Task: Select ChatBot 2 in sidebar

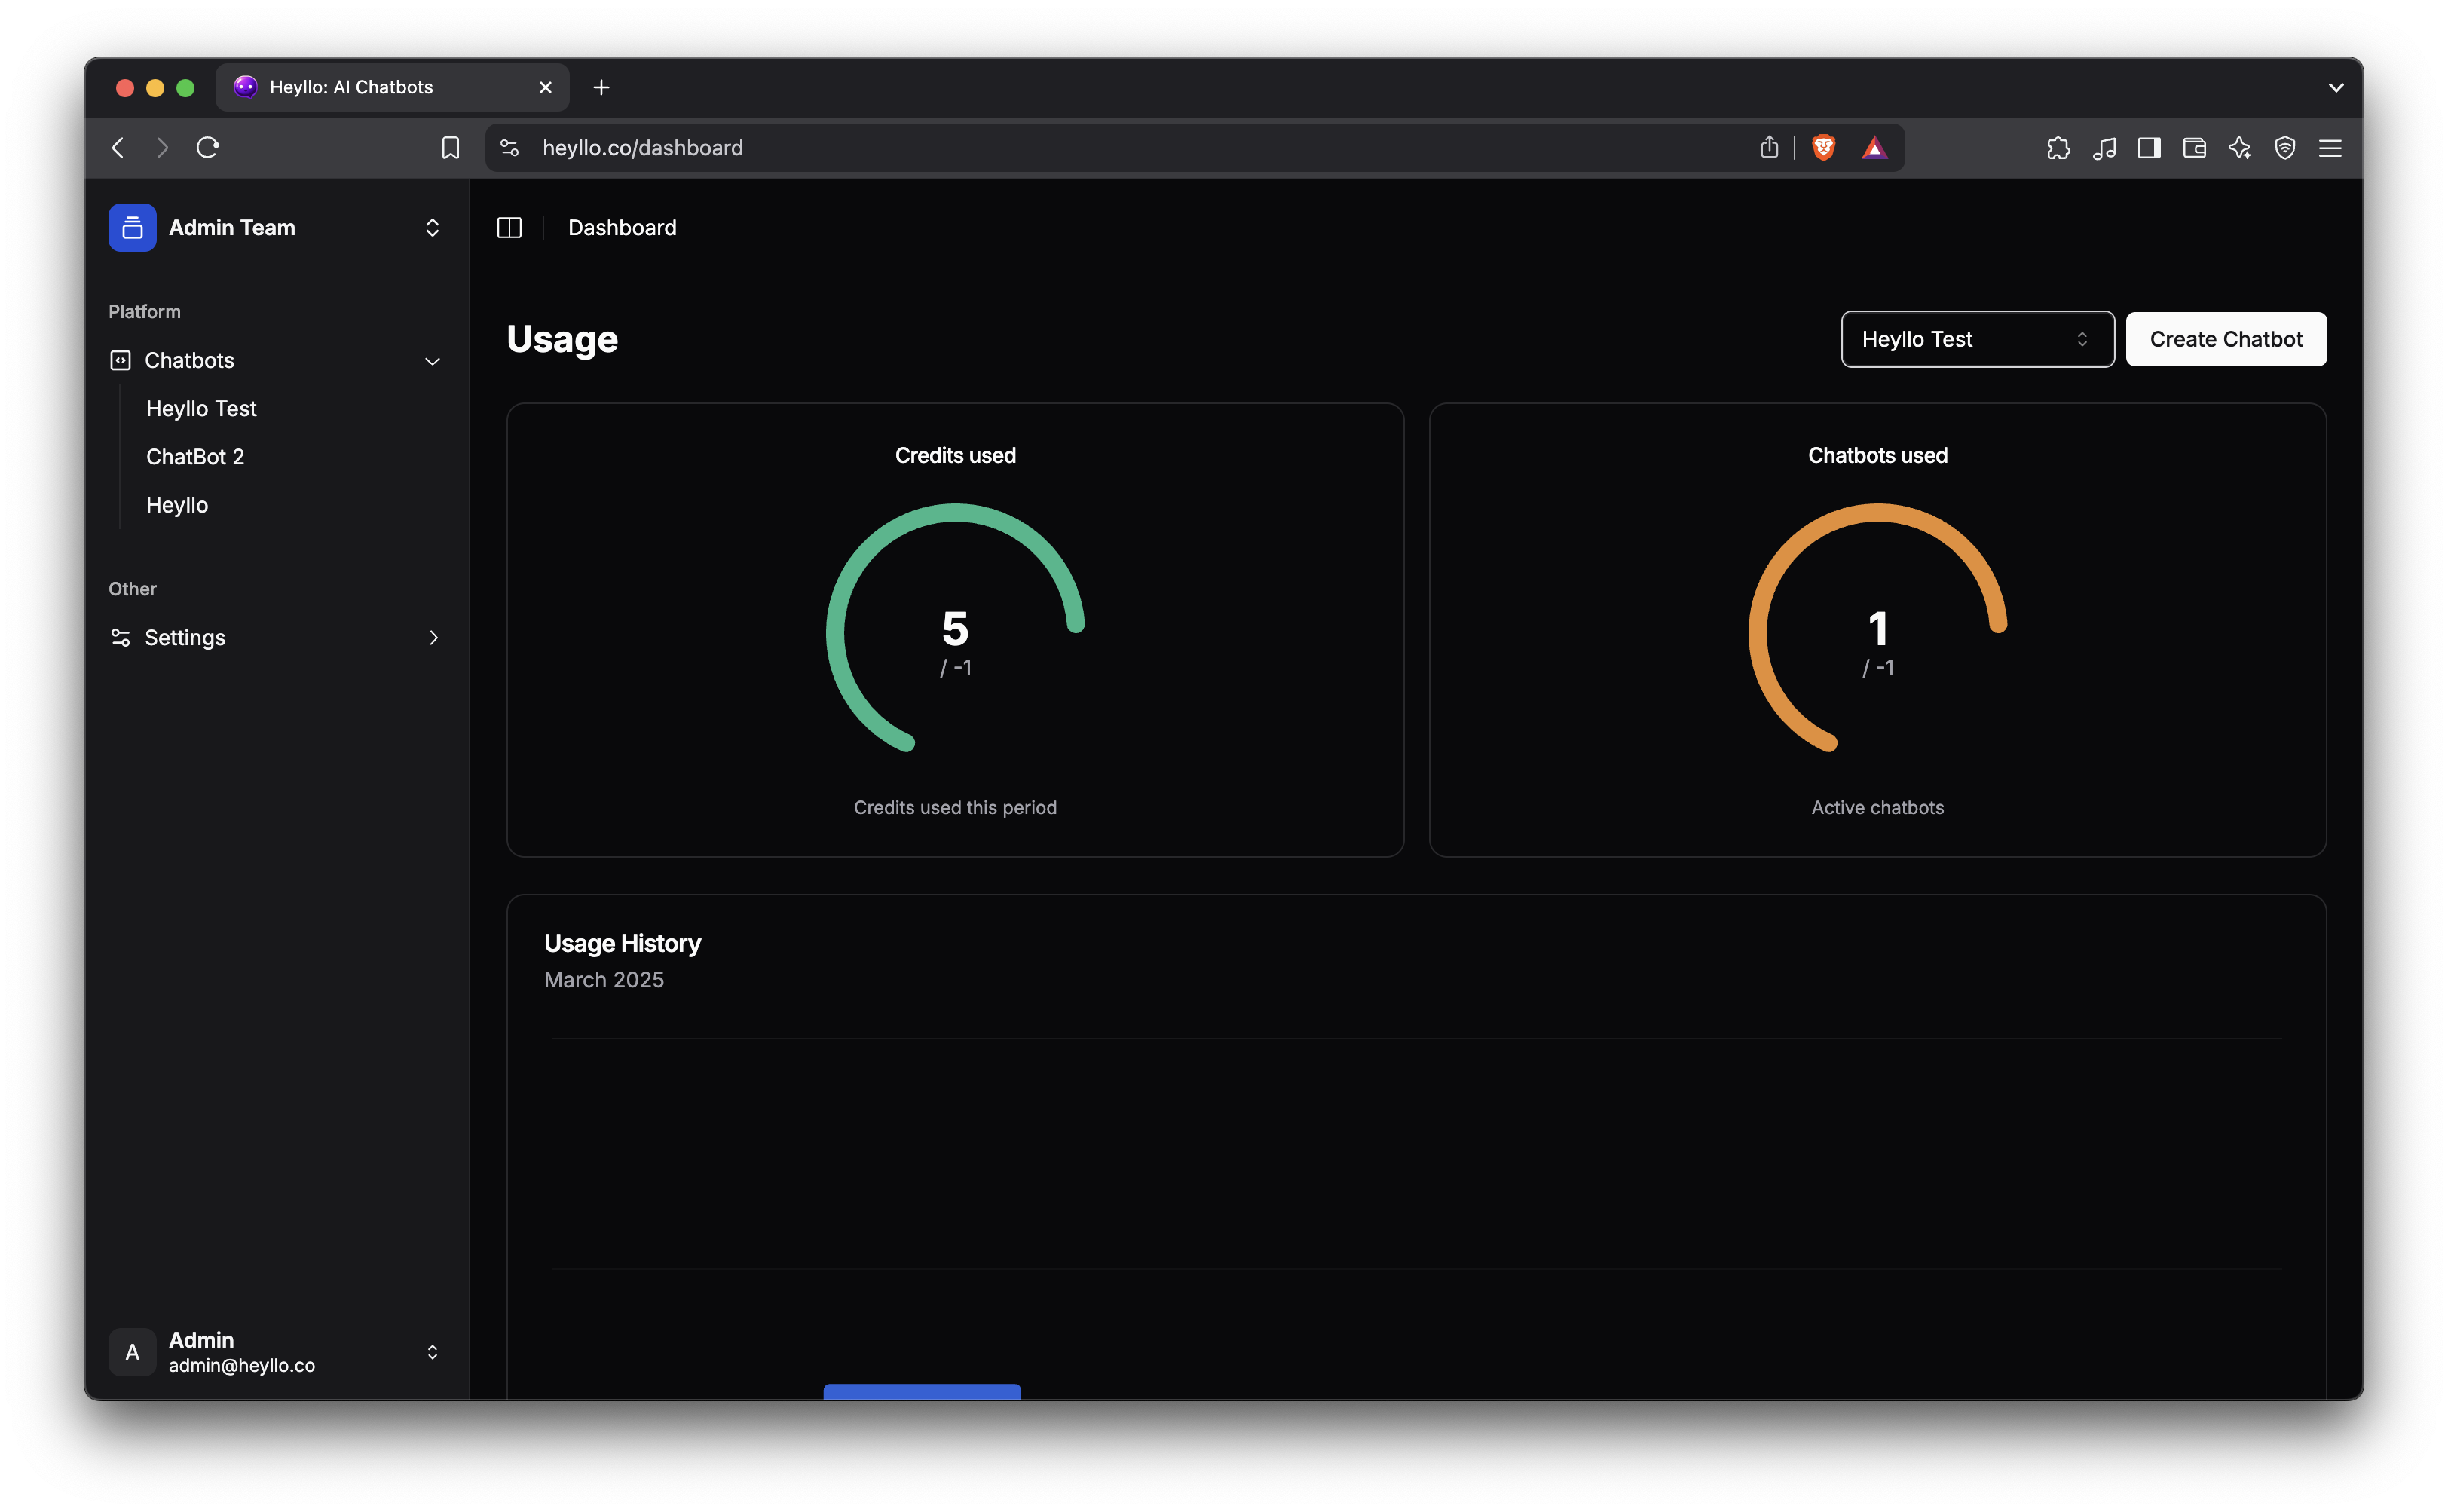Action: (x=195, y=456)
